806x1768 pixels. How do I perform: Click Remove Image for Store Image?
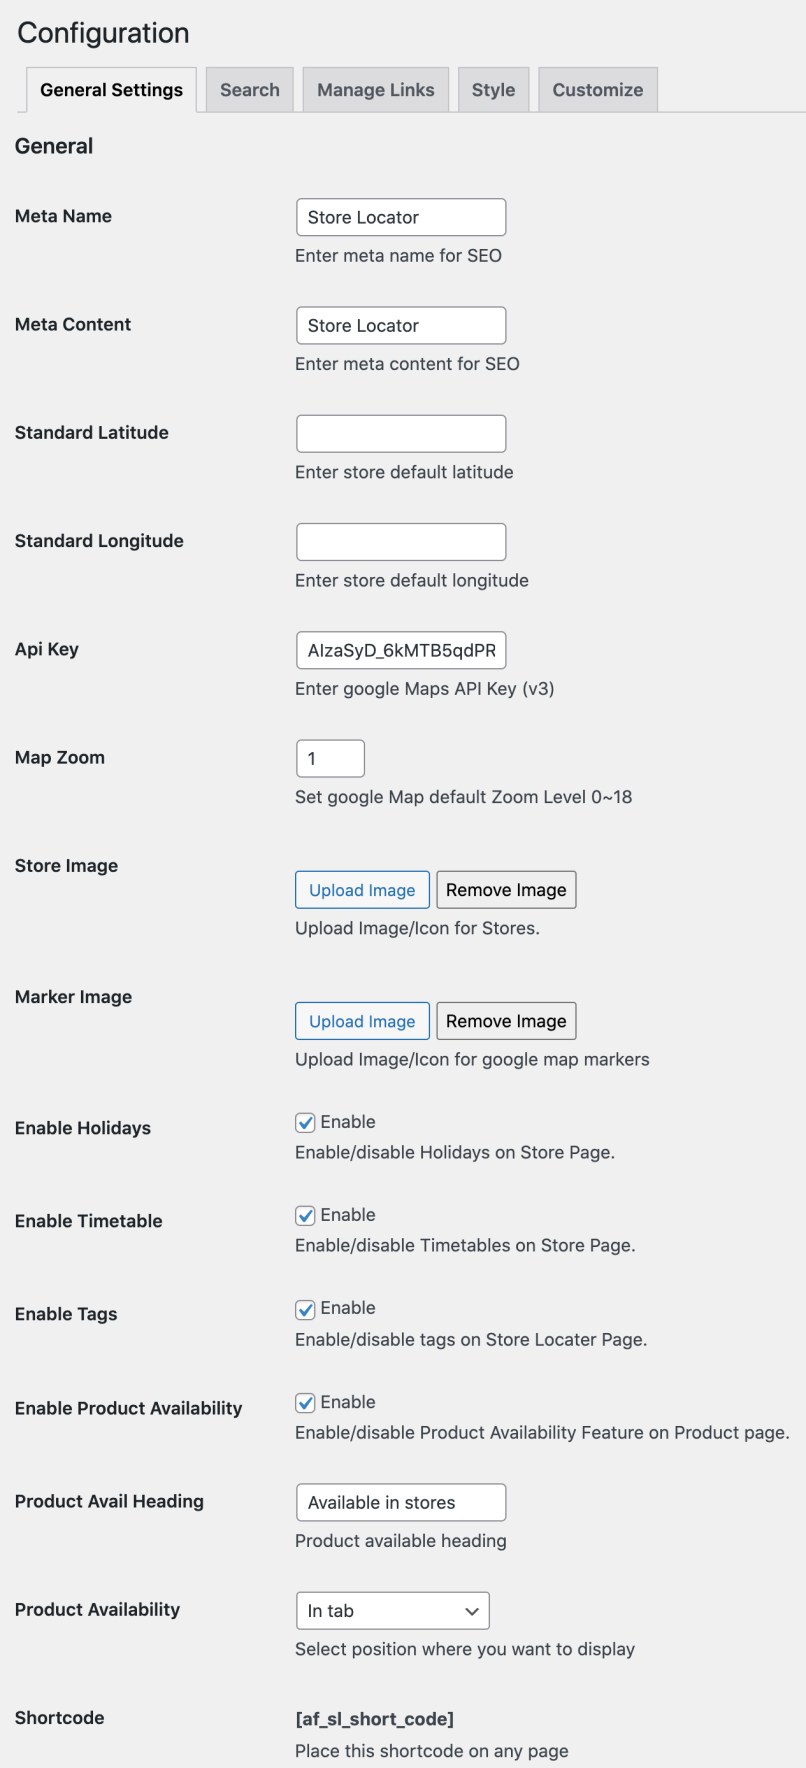(x=506, y=889)
